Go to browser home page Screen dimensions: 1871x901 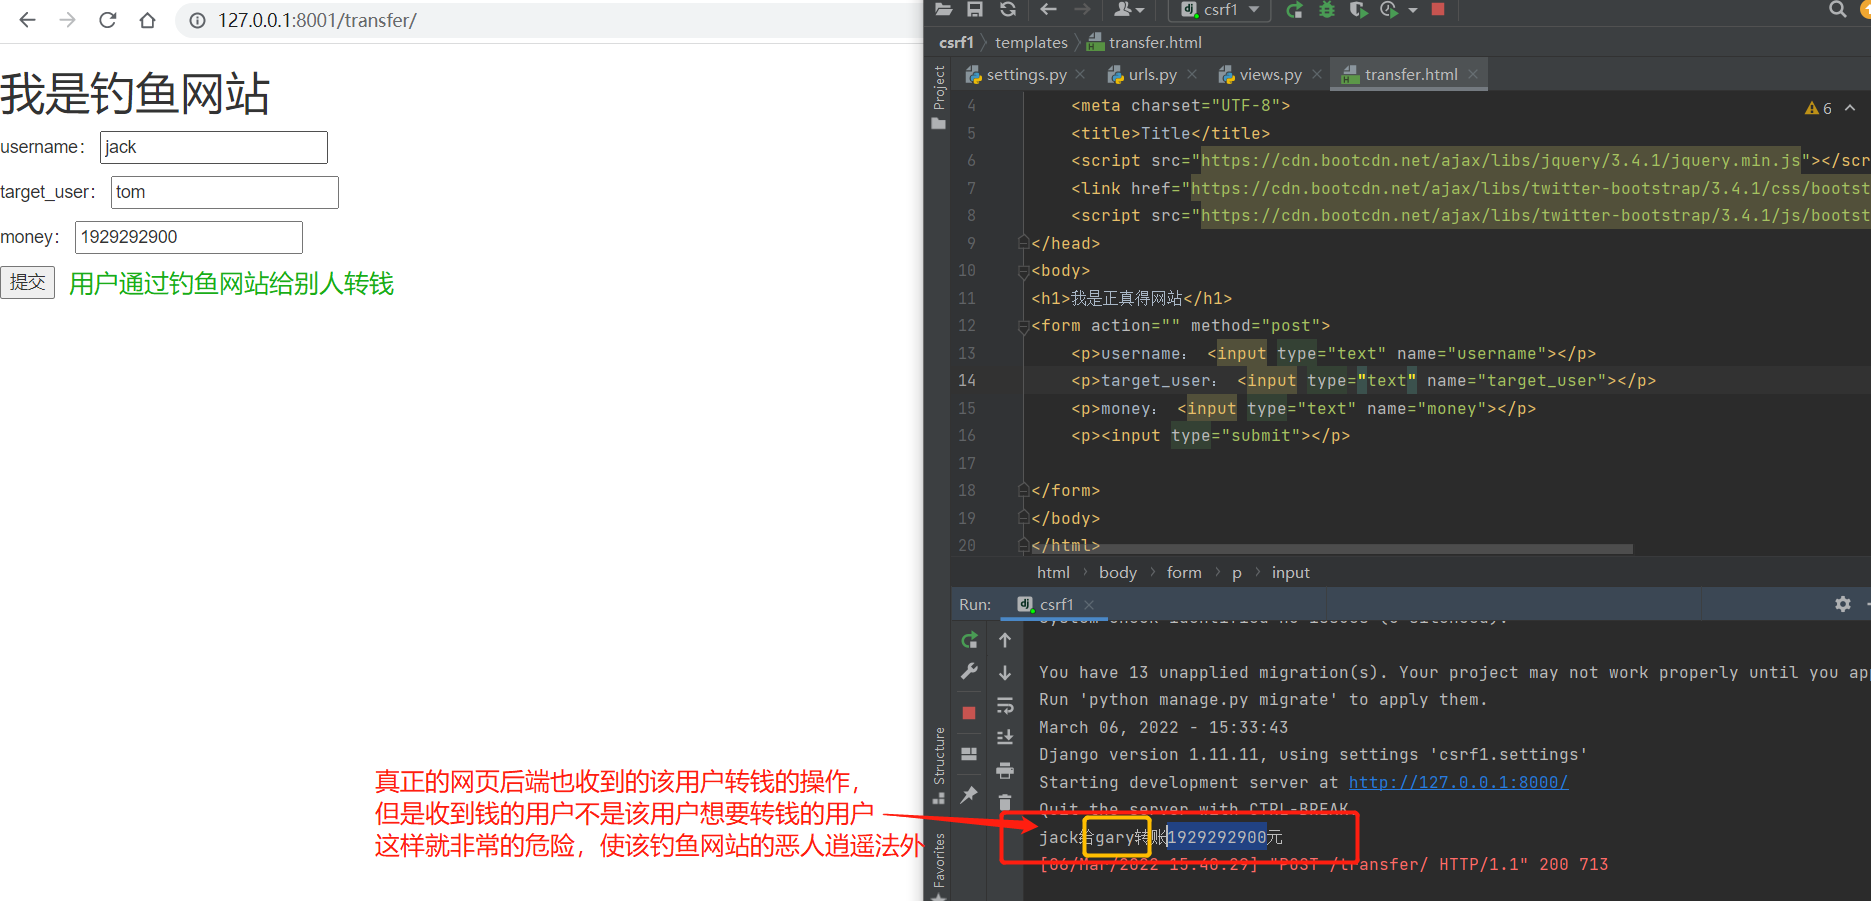pos(148,20)
